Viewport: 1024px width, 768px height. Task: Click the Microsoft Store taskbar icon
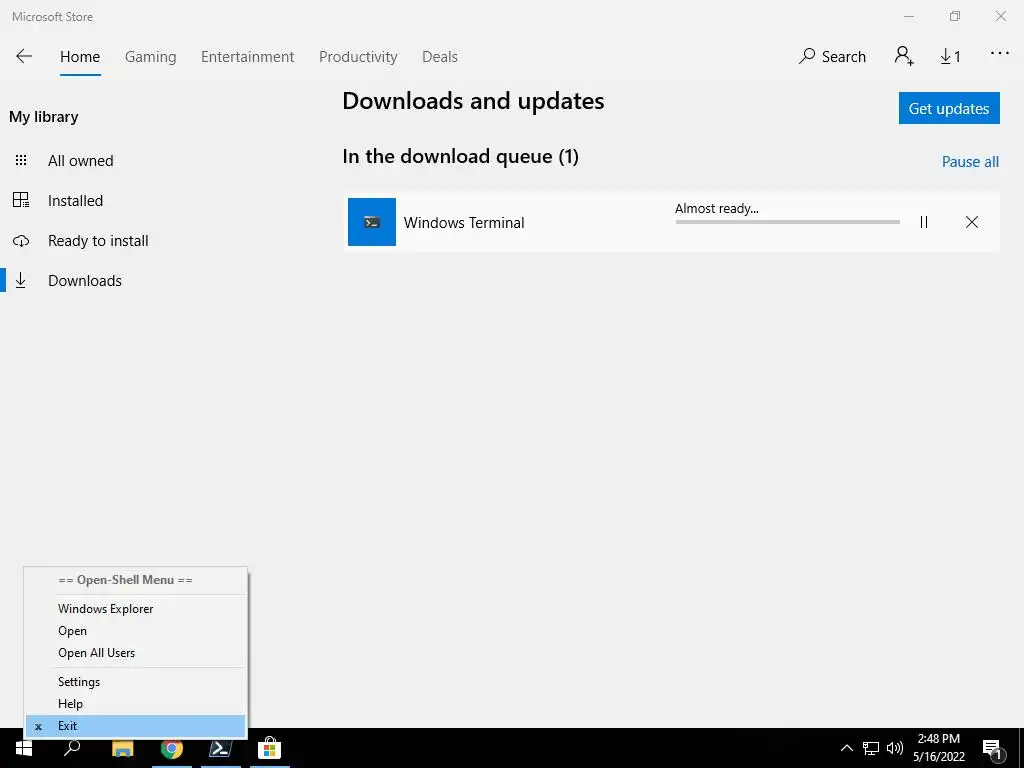269,748
